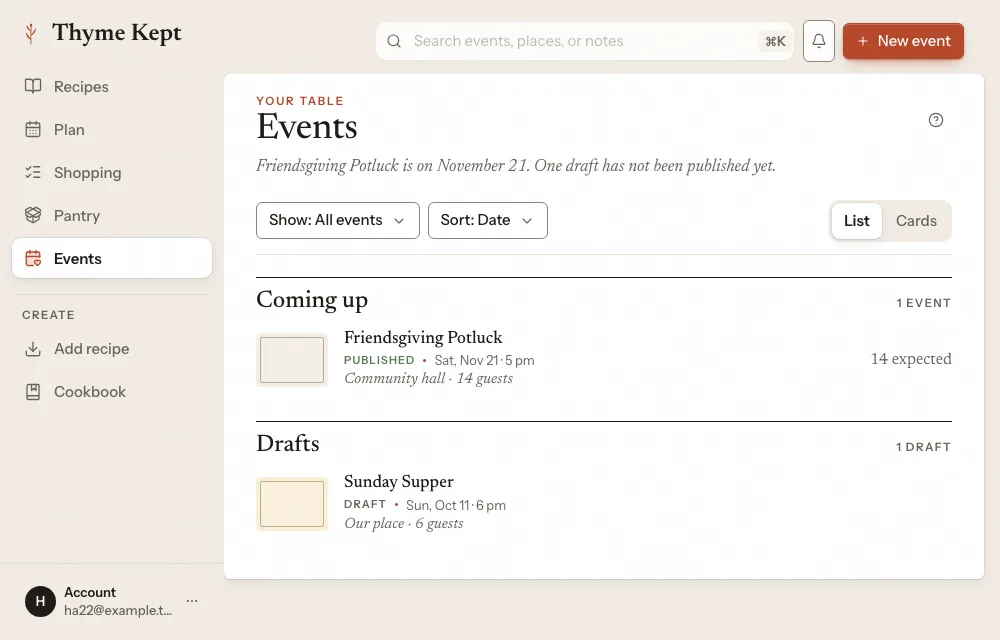Screen dimensions: 1000x640
Task: Click the Plan calendar icon
Action: click(33, 129)
